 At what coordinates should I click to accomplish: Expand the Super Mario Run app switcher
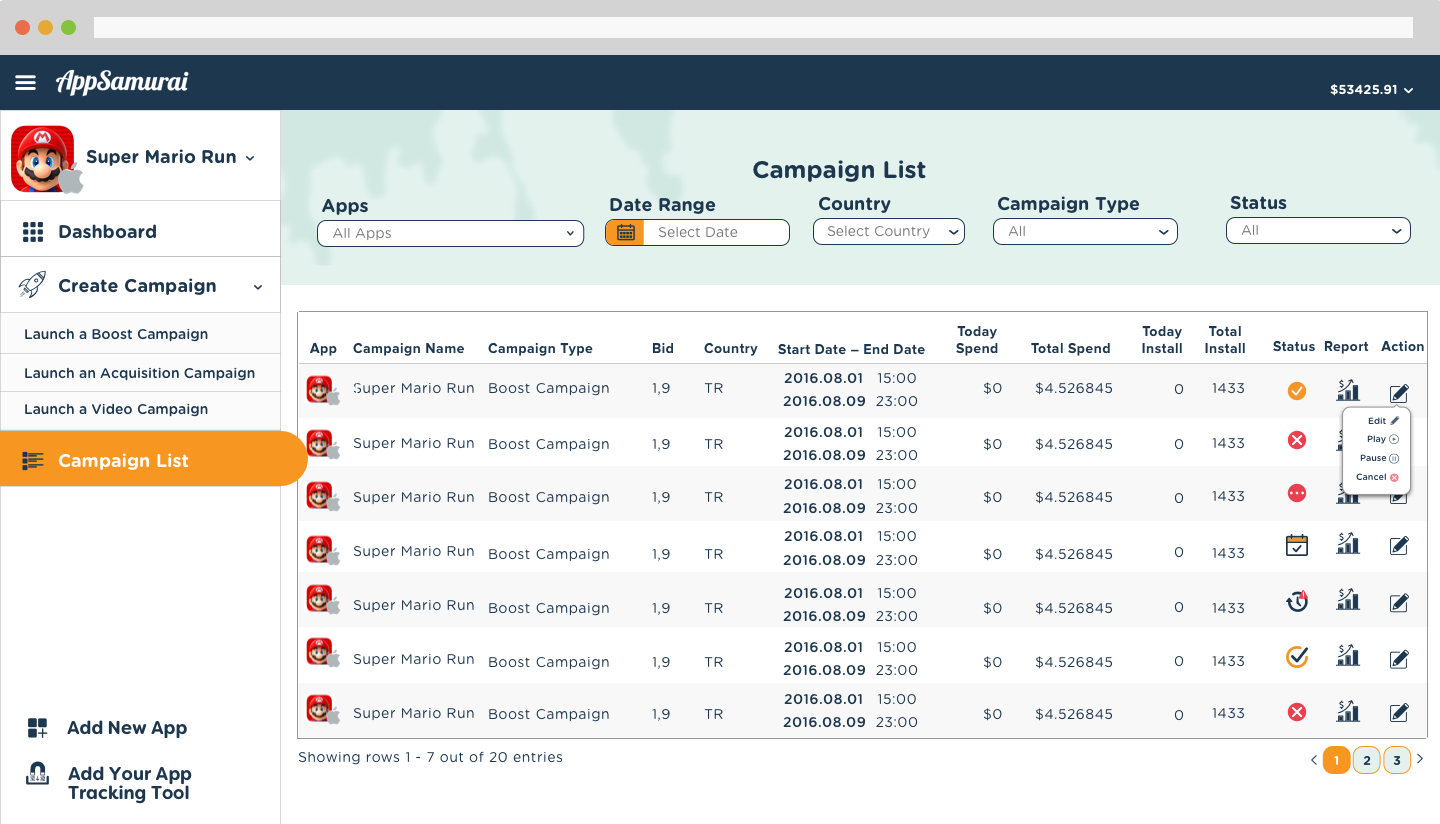pos(250,158)
